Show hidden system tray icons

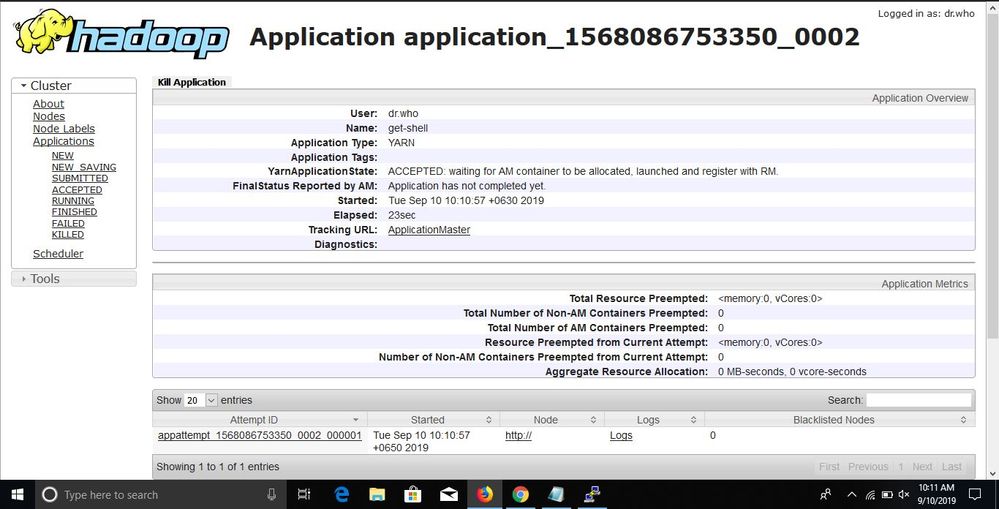[851, 494]
